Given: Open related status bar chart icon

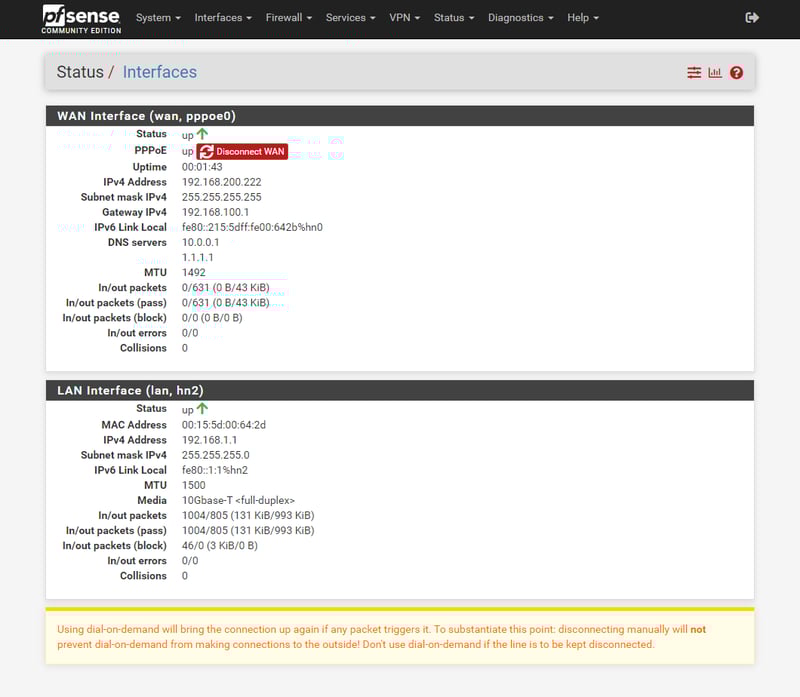Looking at the screenshot, I should click(x=715, y=73).
